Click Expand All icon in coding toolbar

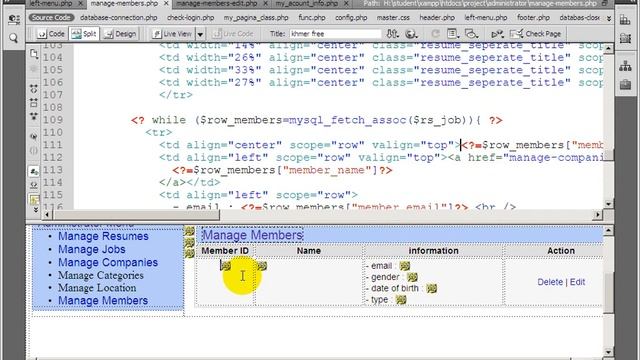pos(34,117)
